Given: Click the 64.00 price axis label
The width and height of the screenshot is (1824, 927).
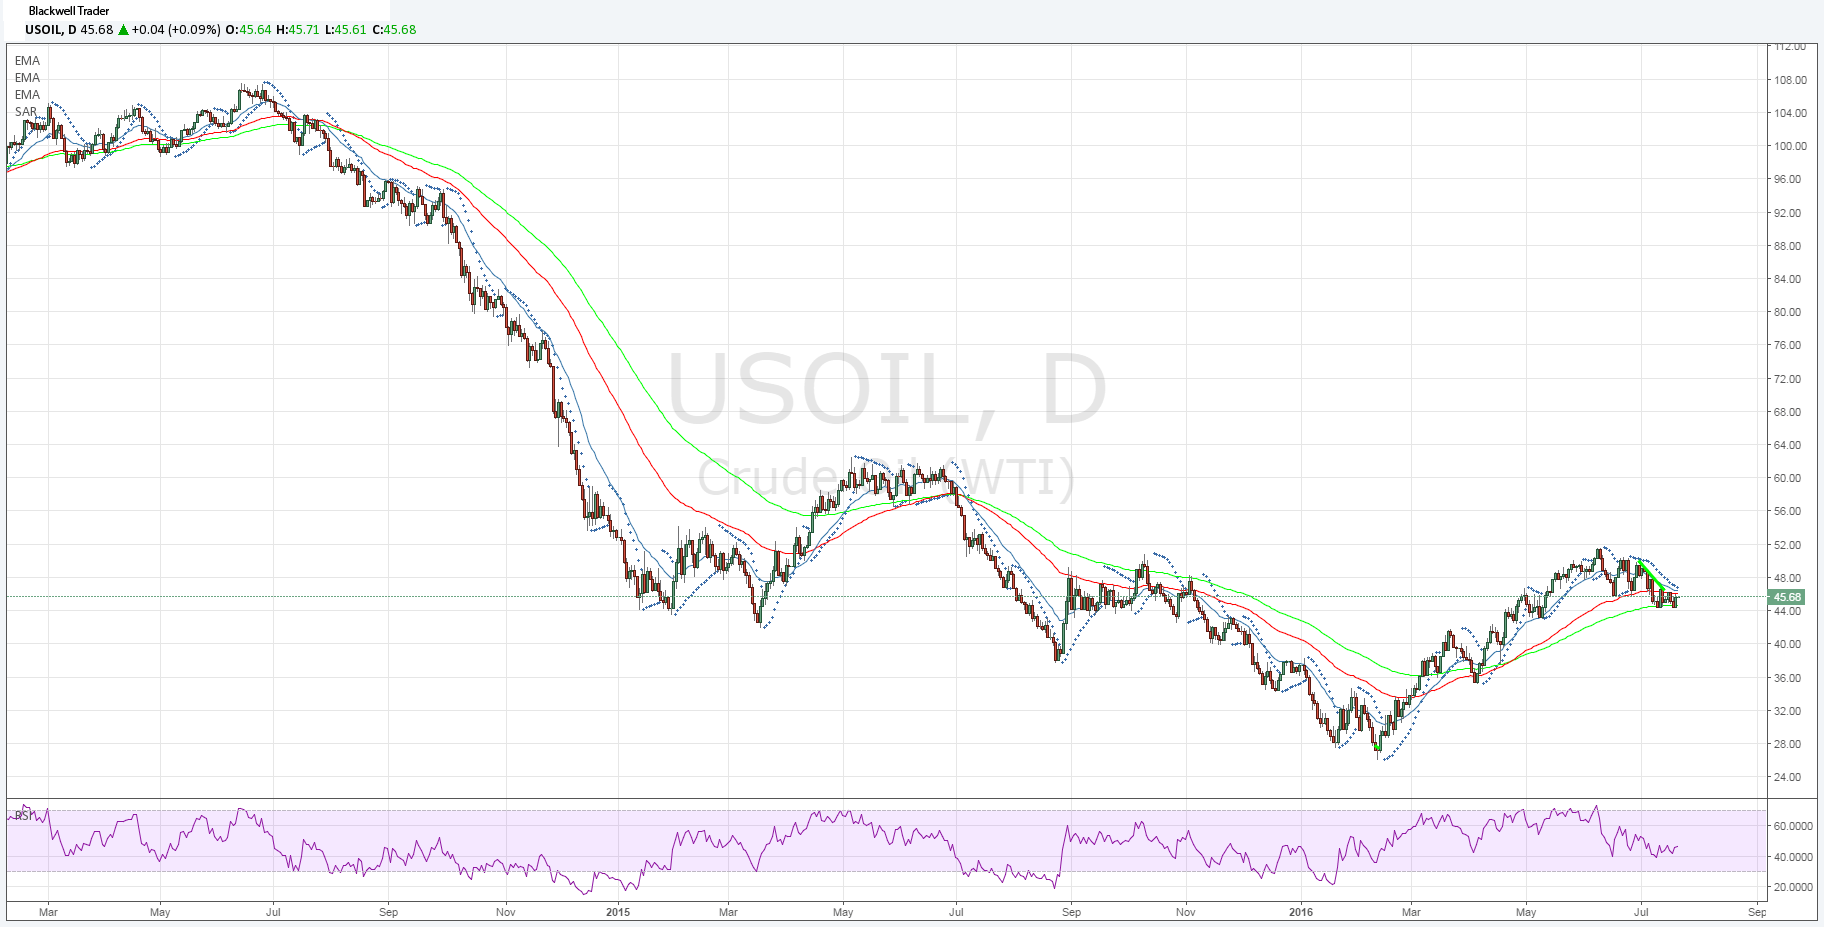Looking at the screenshot, I should [x=1787, y=445].
